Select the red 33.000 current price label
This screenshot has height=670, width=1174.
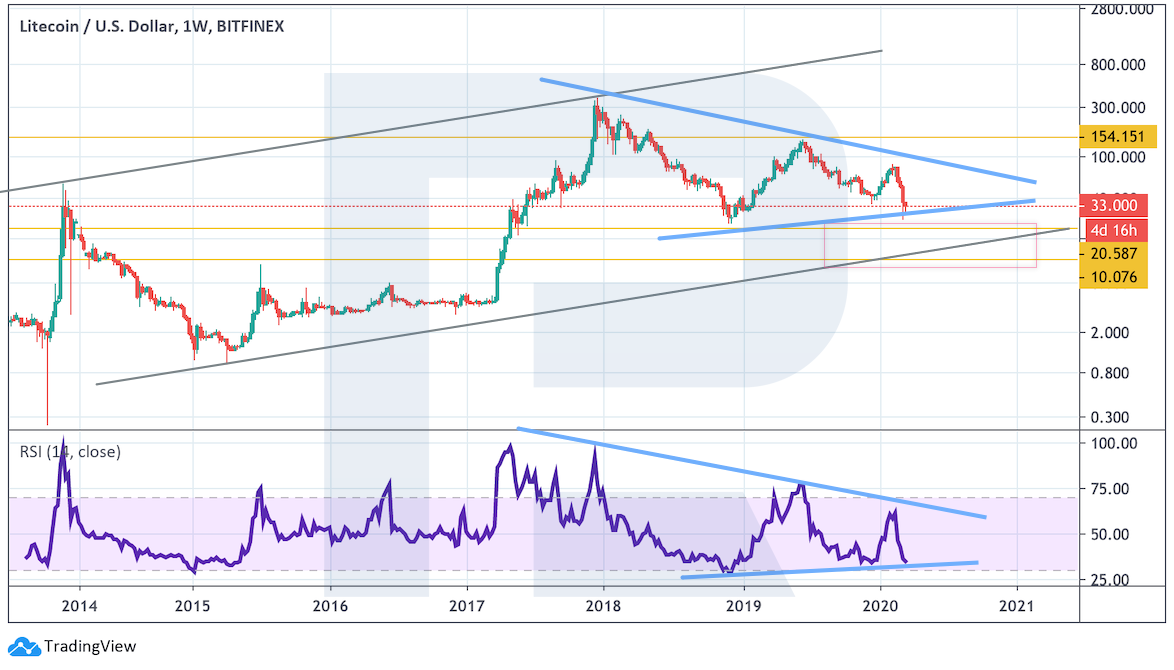tap(1113, 206)
